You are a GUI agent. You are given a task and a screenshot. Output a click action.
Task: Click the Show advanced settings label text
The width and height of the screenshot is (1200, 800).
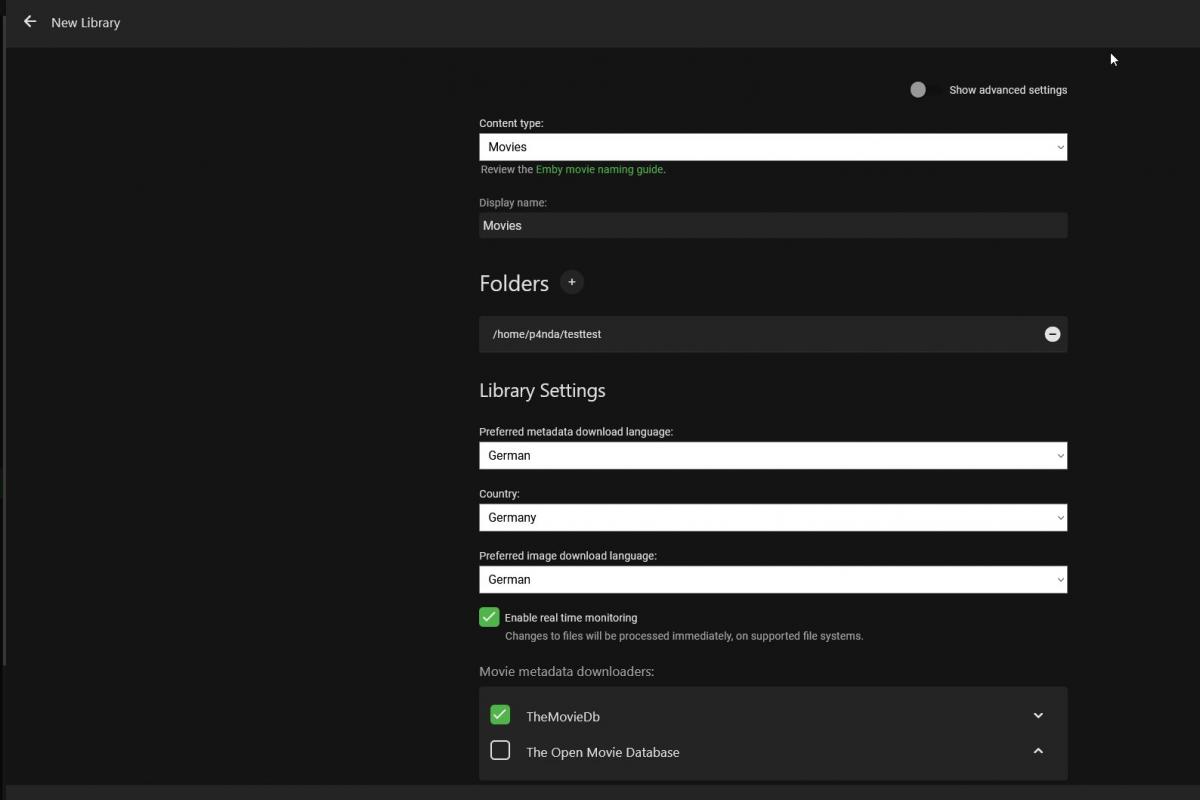click(1007, 90)
